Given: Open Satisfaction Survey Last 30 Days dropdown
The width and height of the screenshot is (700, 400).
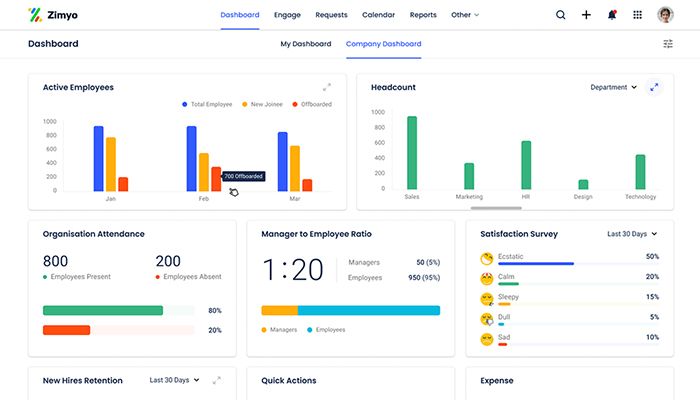Looking at the screenshot, I should [632, 234].
